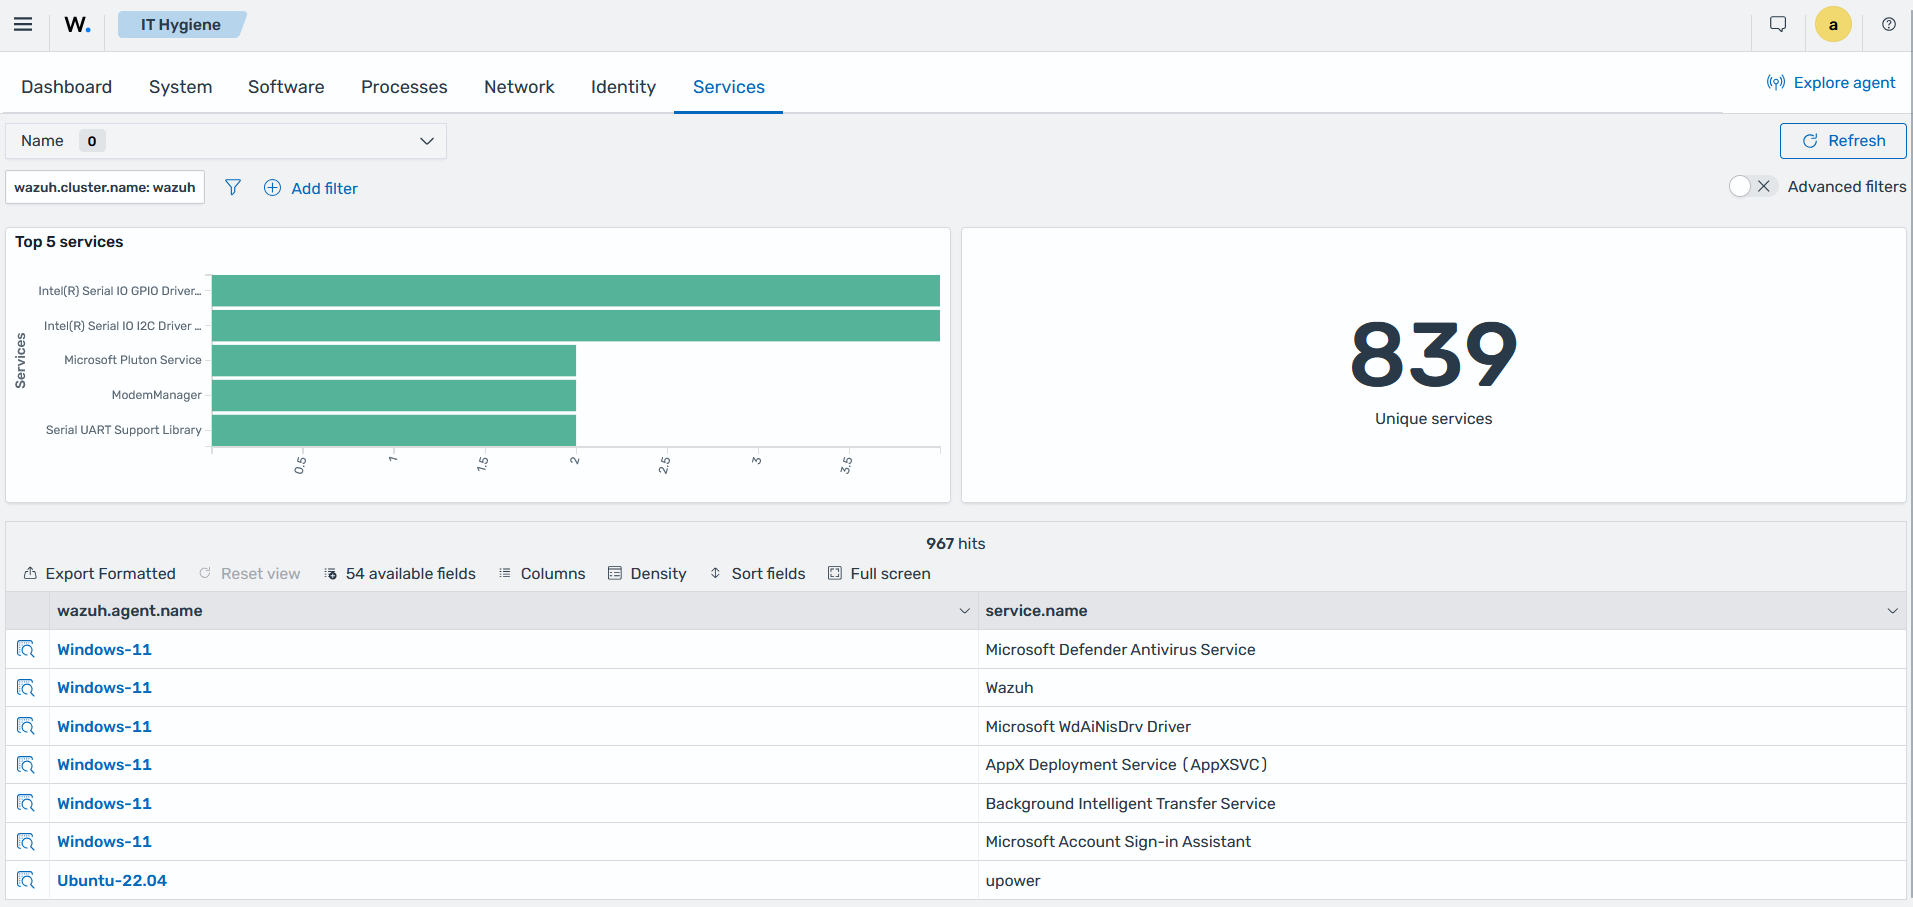Viewport: 1913px width, 907px height.
Task: Toggle the Advanced filters switch
Action: (x=1752, y=187)
